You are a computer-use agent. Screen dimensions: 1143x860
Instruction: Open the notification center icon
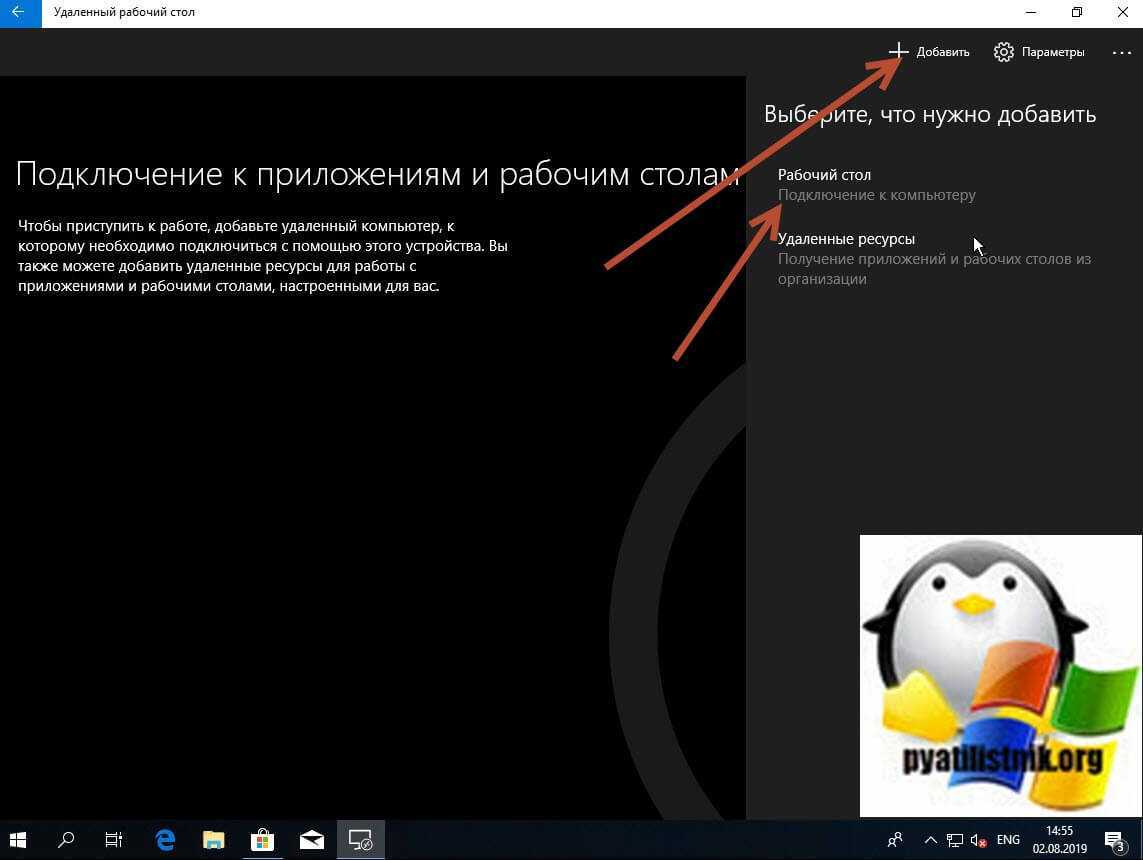click(1114, 840)
